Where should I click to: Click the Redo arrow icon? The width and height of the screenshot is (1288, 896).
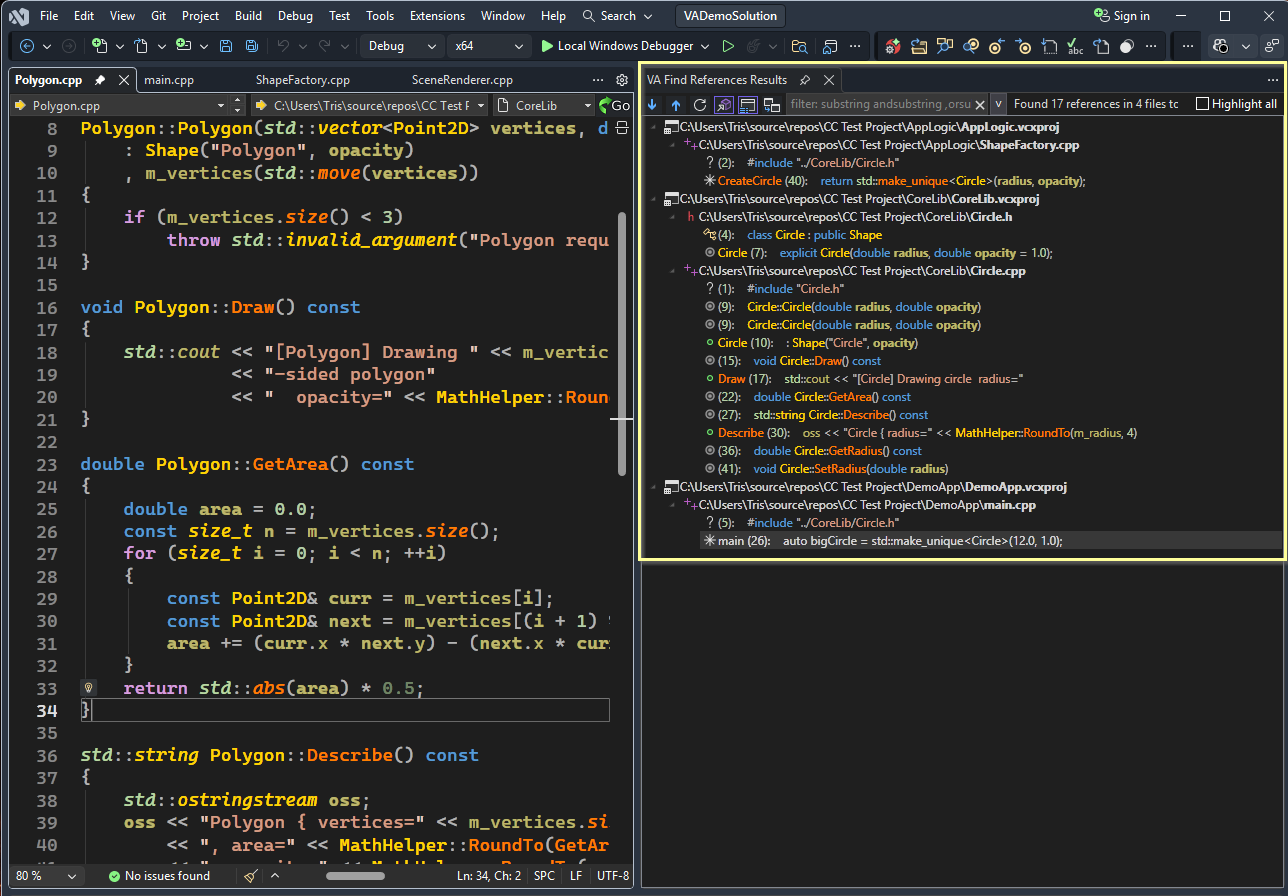(x=325, y=46)
